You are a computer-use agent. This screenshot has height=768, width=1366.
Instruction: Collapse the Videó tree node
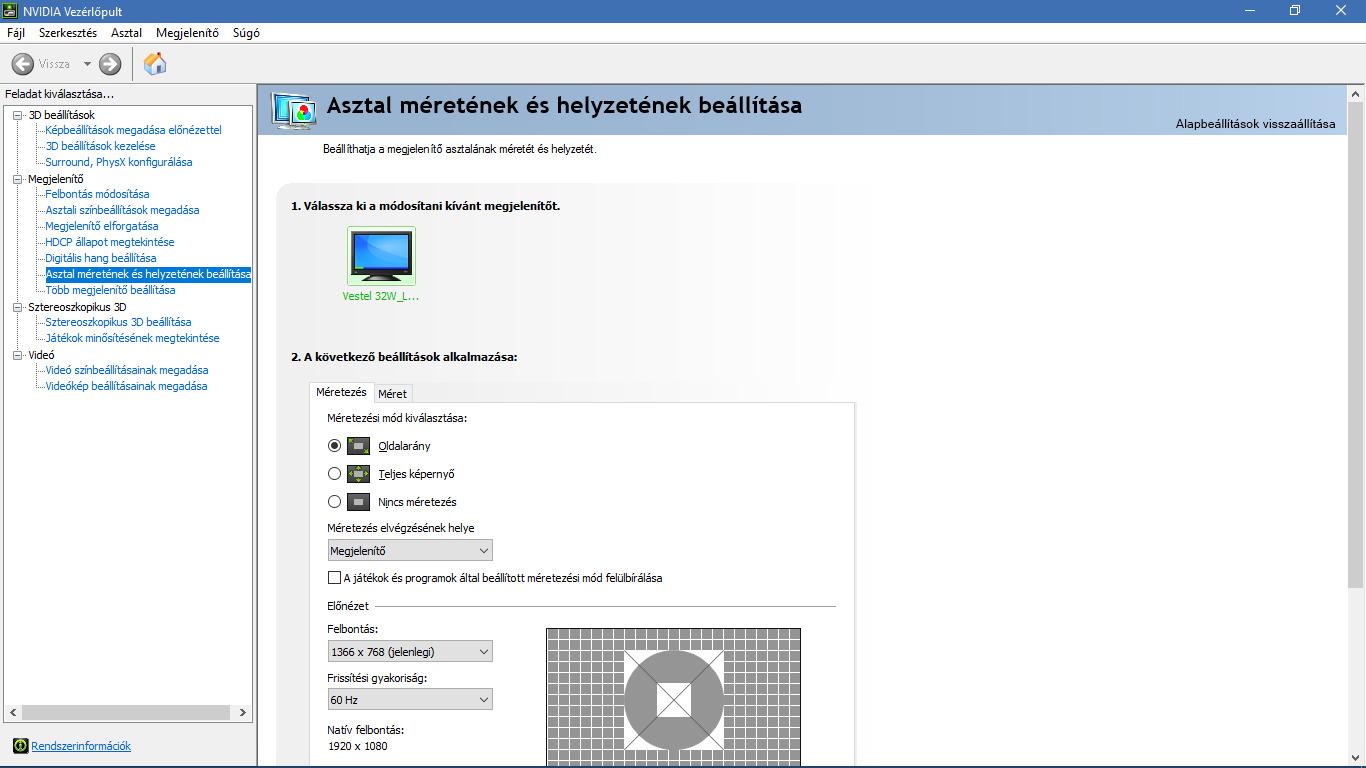coord(18,355)
